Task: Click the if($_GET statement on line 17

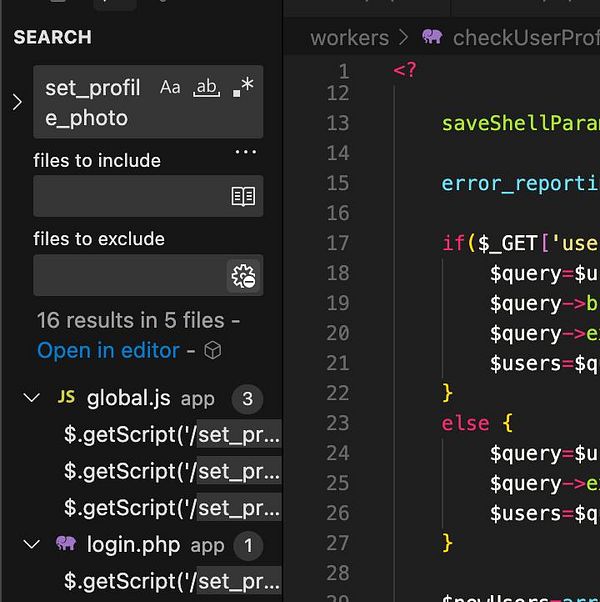Action: pyautogui.click(x=521, y=243)
